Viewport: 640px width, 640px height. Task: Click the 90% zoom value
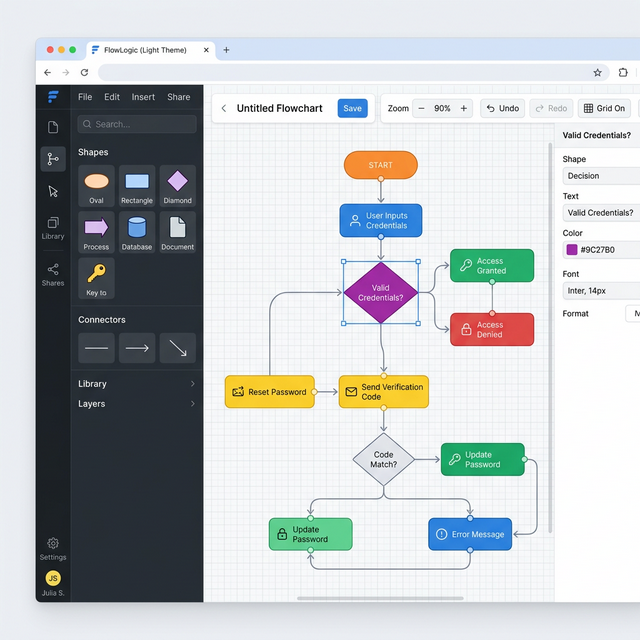442,108
